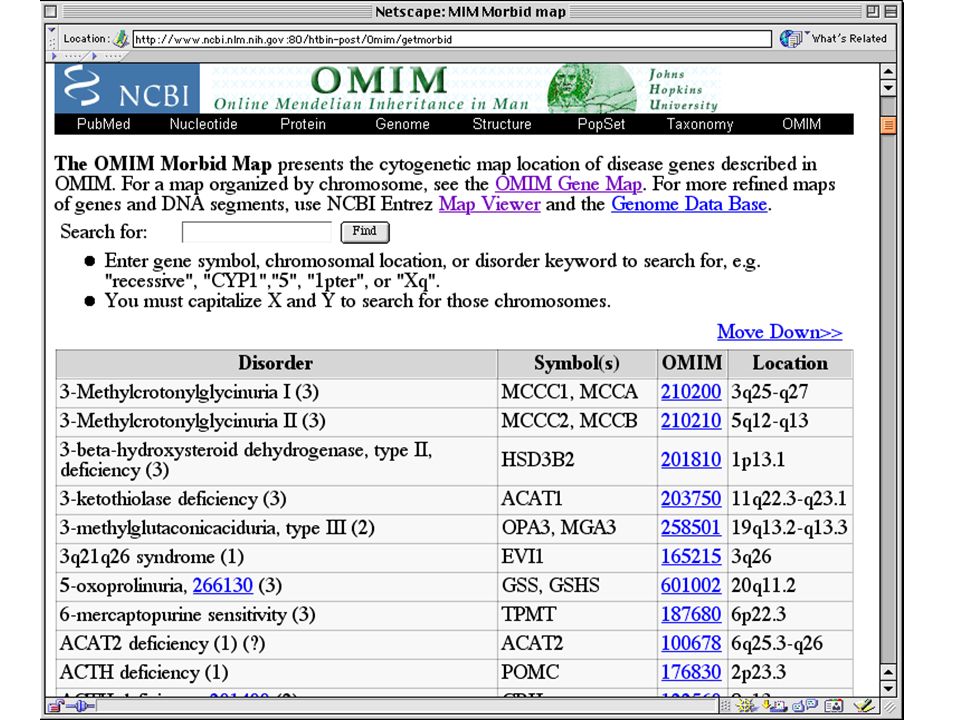Open OMIM entry 210210
The image size is (960, 720).
[x=691, y=421]
